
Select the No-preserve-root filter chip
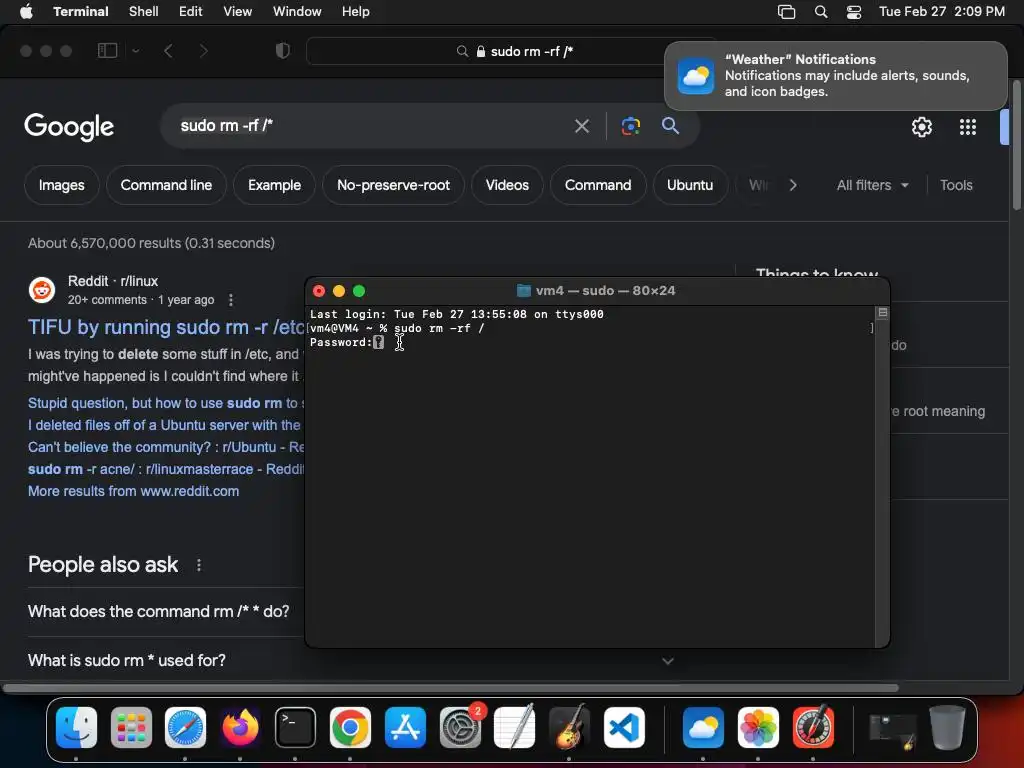point(393,185)
